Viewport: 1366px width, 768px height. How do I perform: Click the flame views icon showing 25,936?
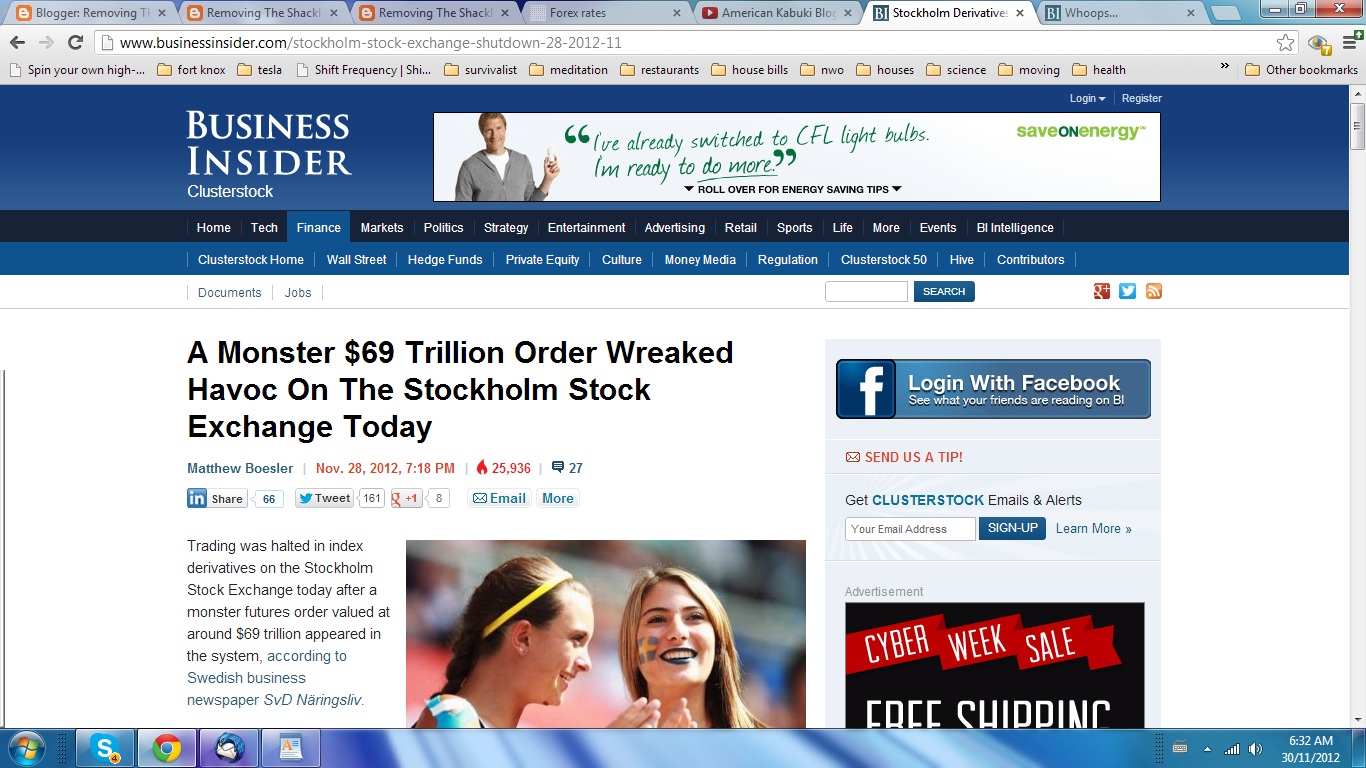click(x=482, y=468)
